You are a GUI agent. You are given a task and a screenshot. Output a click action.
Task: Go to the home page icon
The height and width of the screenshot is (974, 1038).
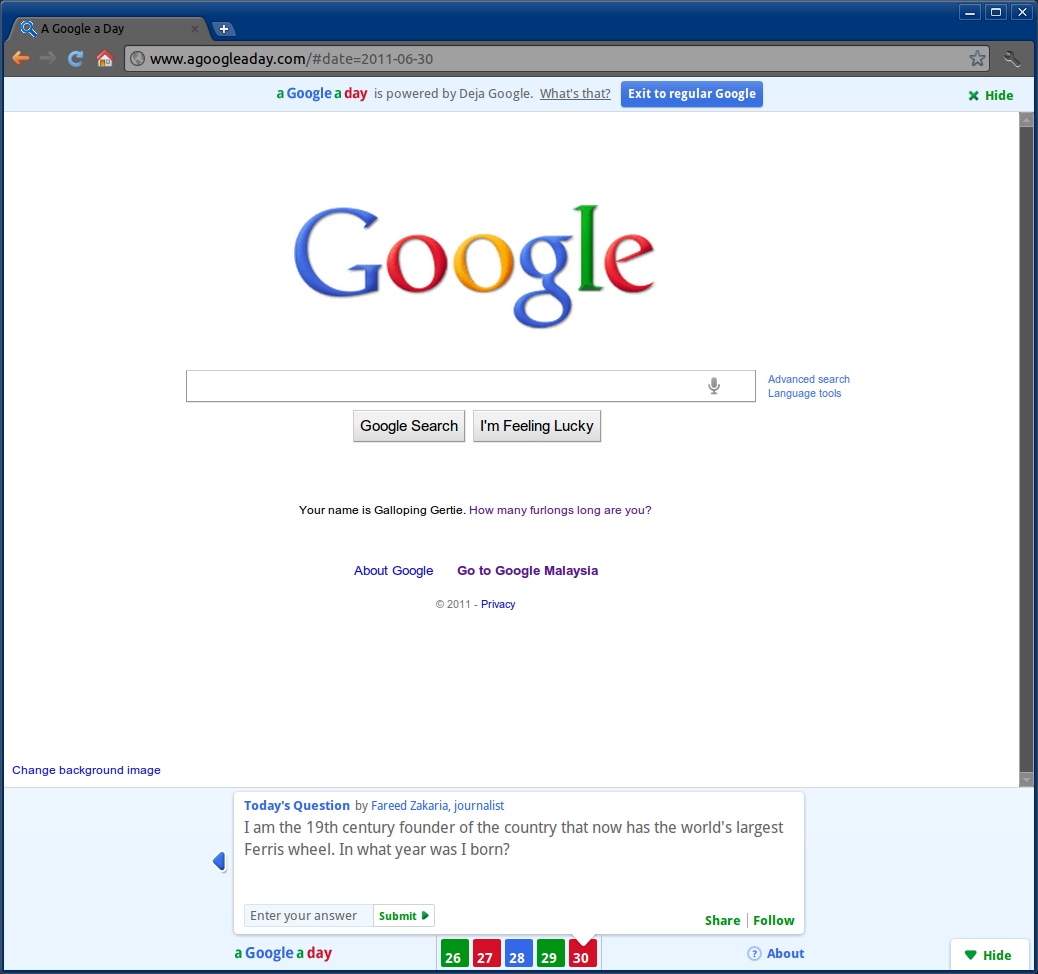pyautogui.click(x=105, y=58)
